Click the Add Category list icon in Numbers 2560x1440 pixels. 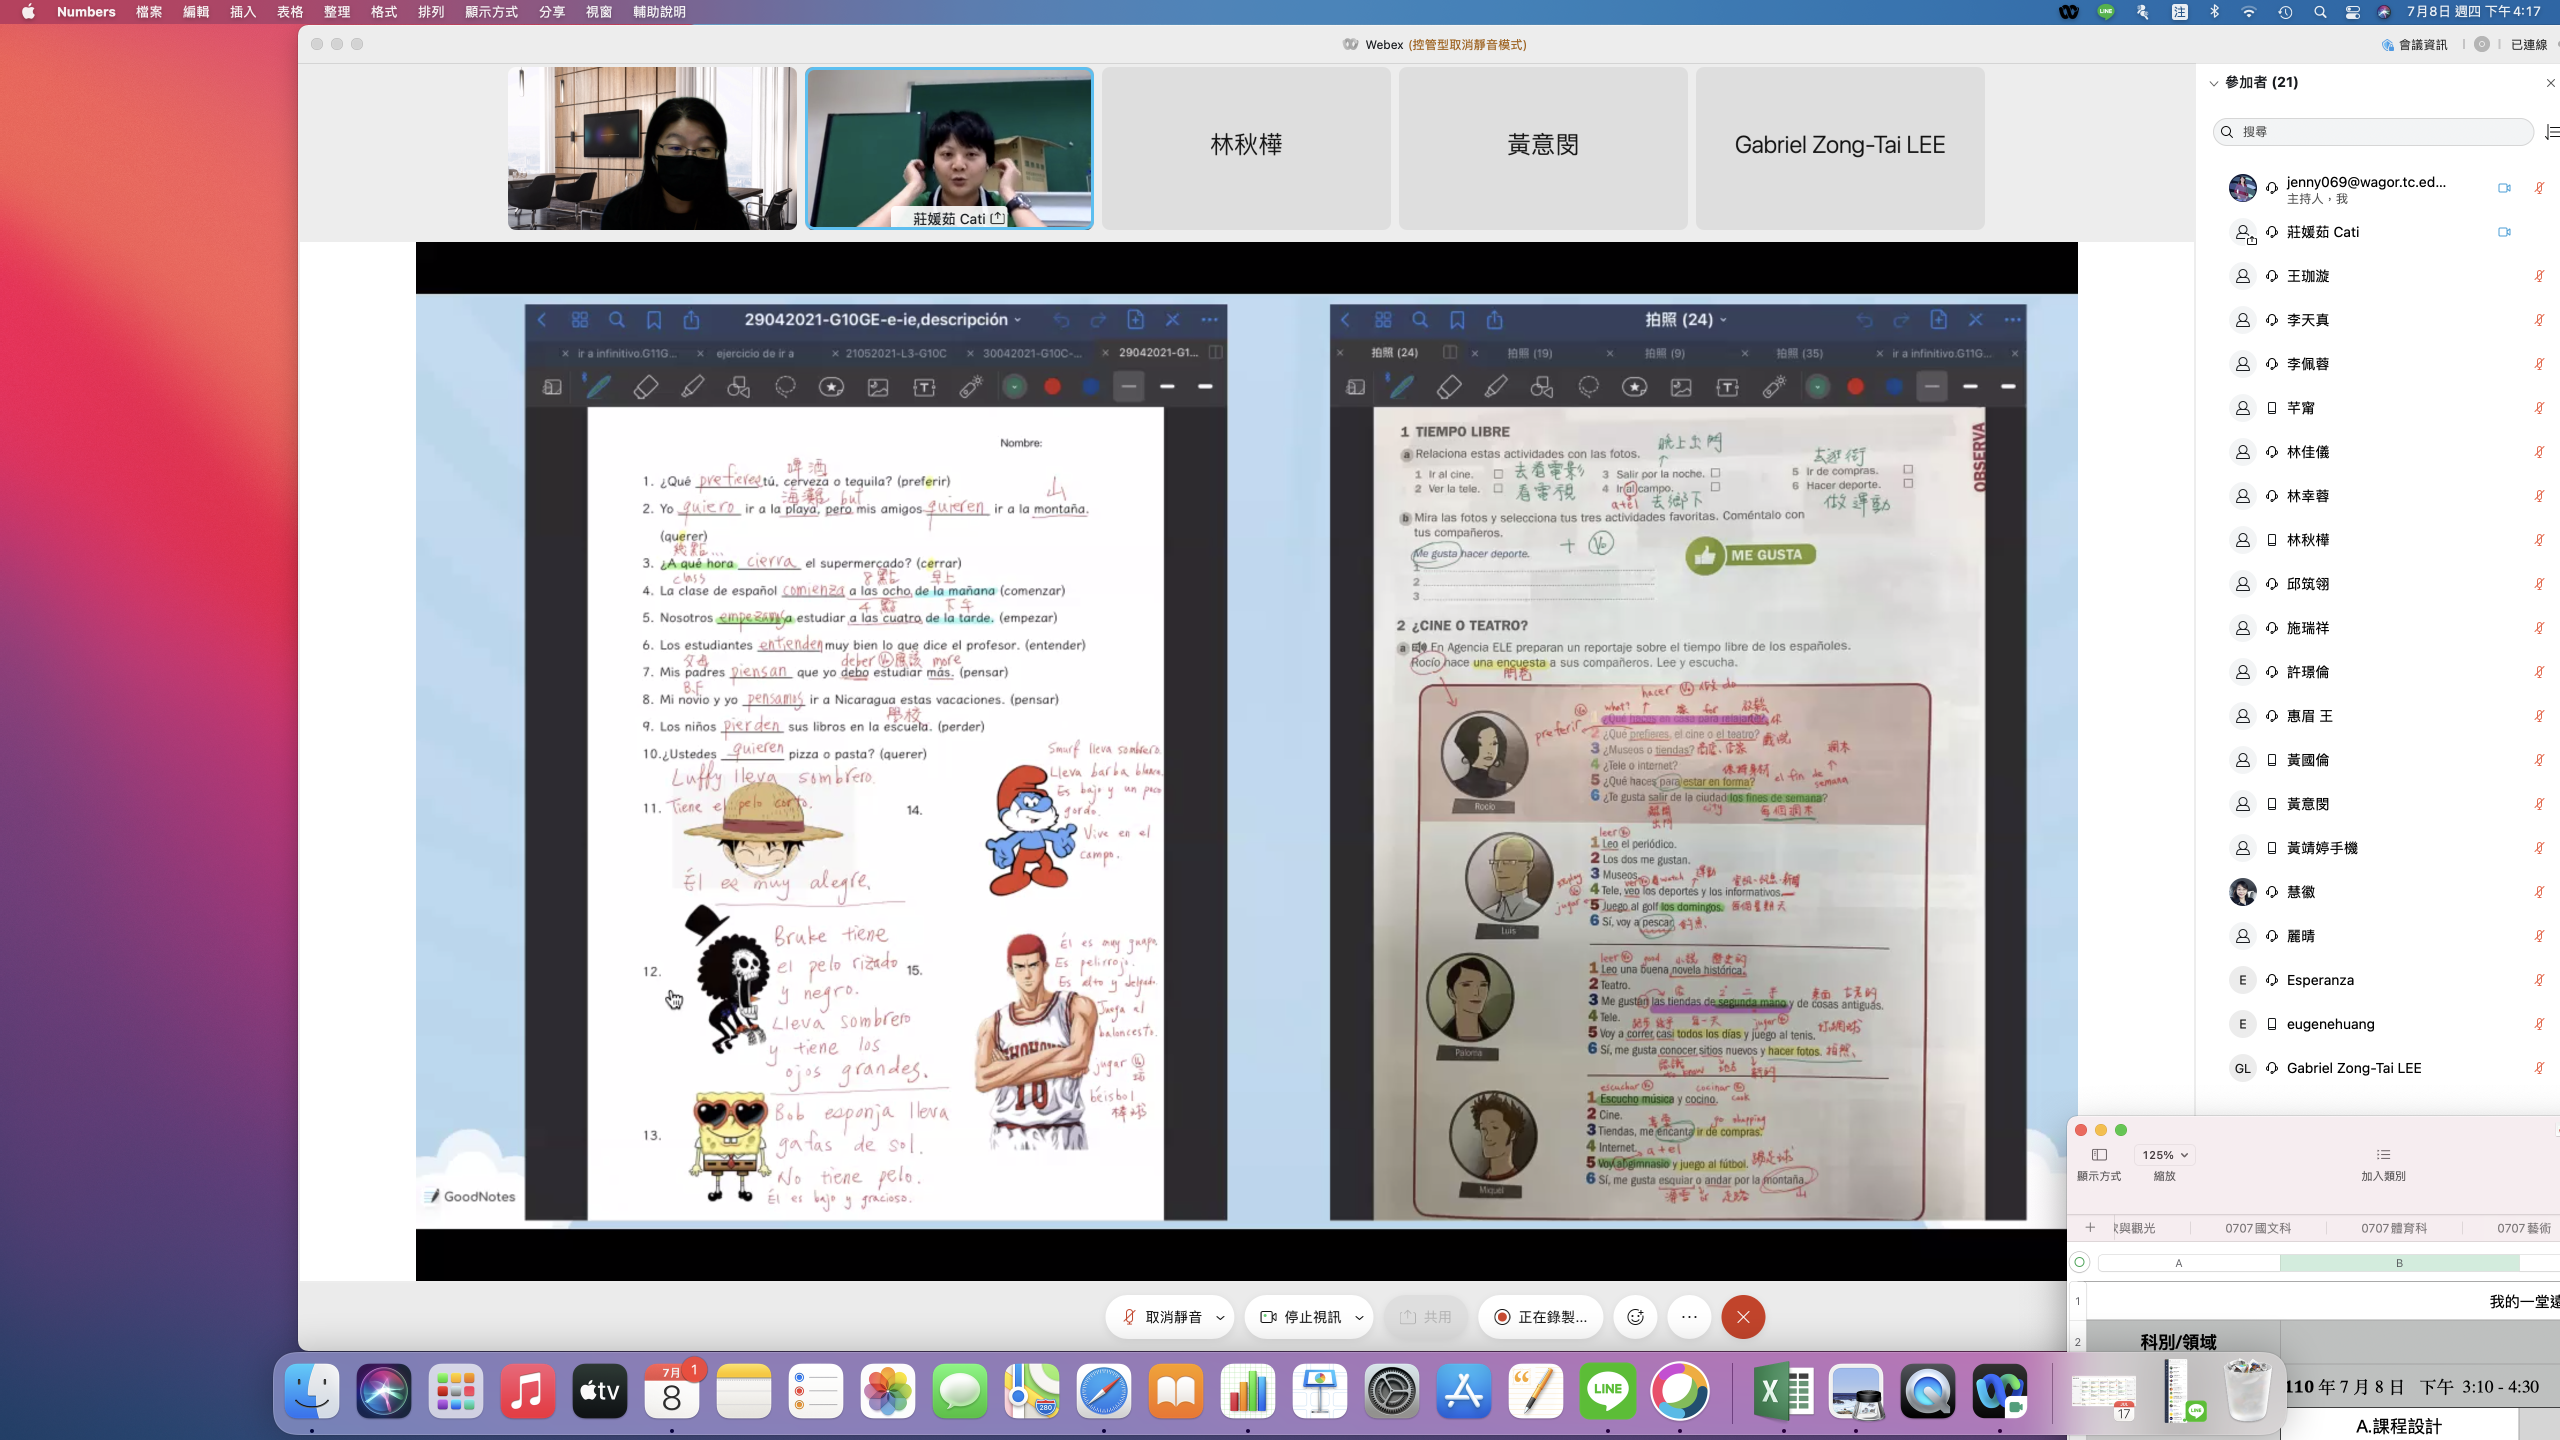pyautogui.click(x=2383, y=1155)
